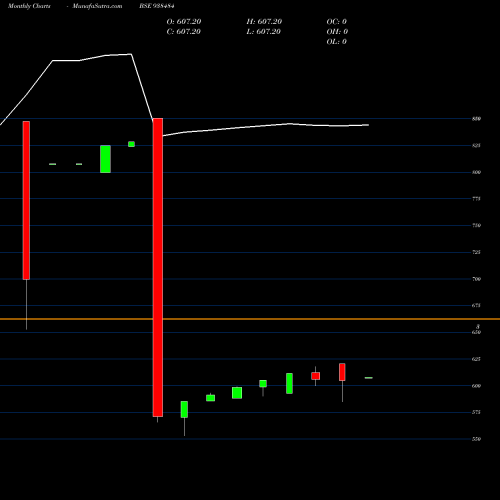The image size is (500, 500).
Task: Click the 725 price axis label
Action: click(476, 252)
